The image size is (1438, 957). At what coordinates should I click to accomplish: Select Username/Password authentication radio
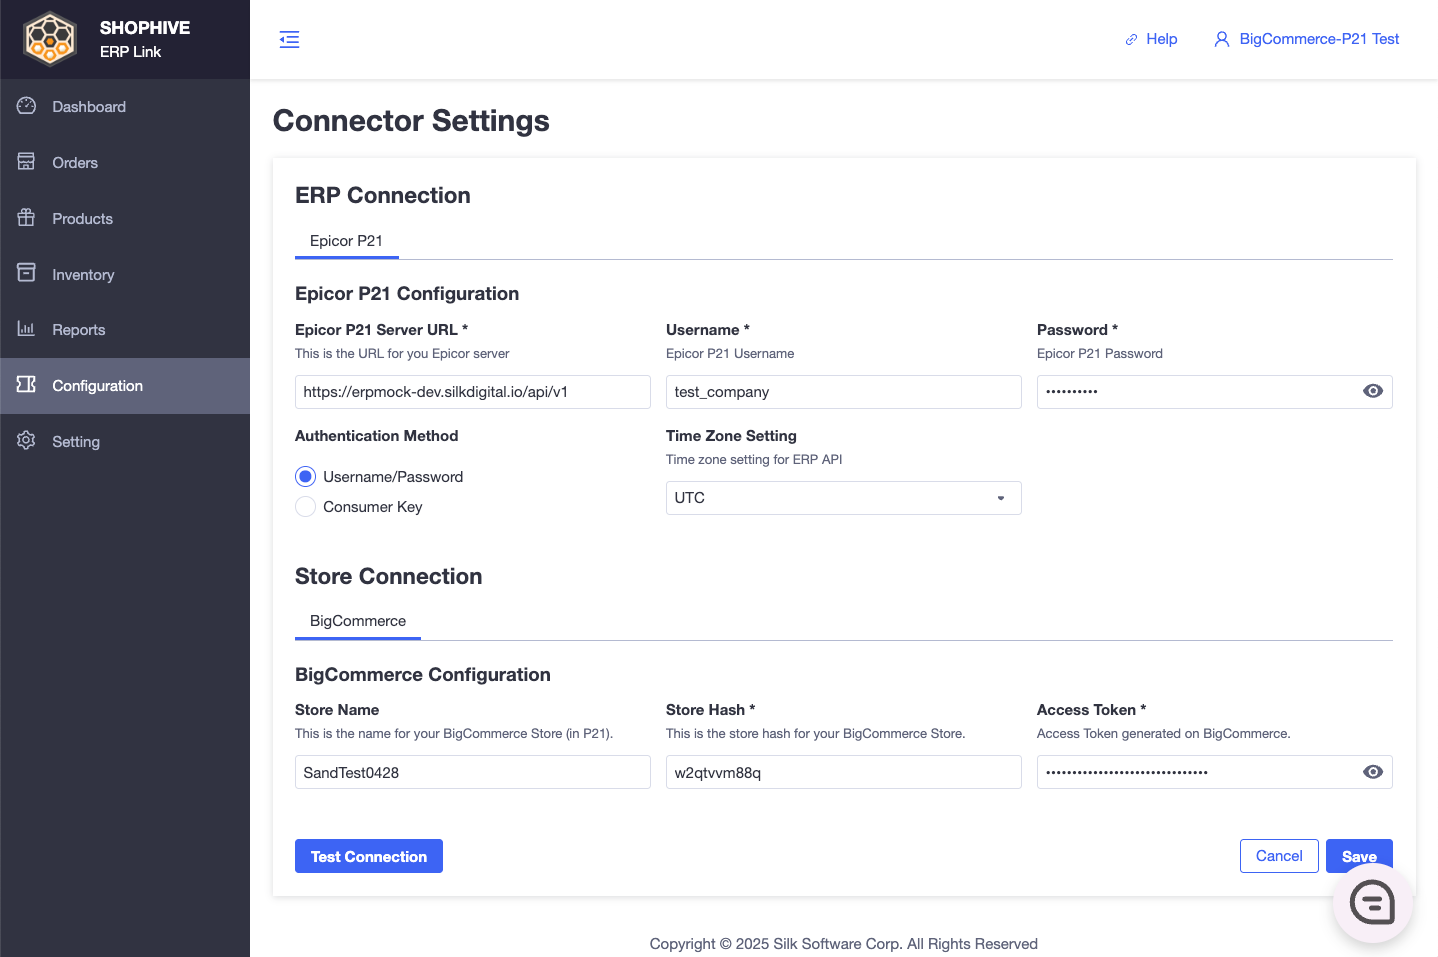click(306, 476)
